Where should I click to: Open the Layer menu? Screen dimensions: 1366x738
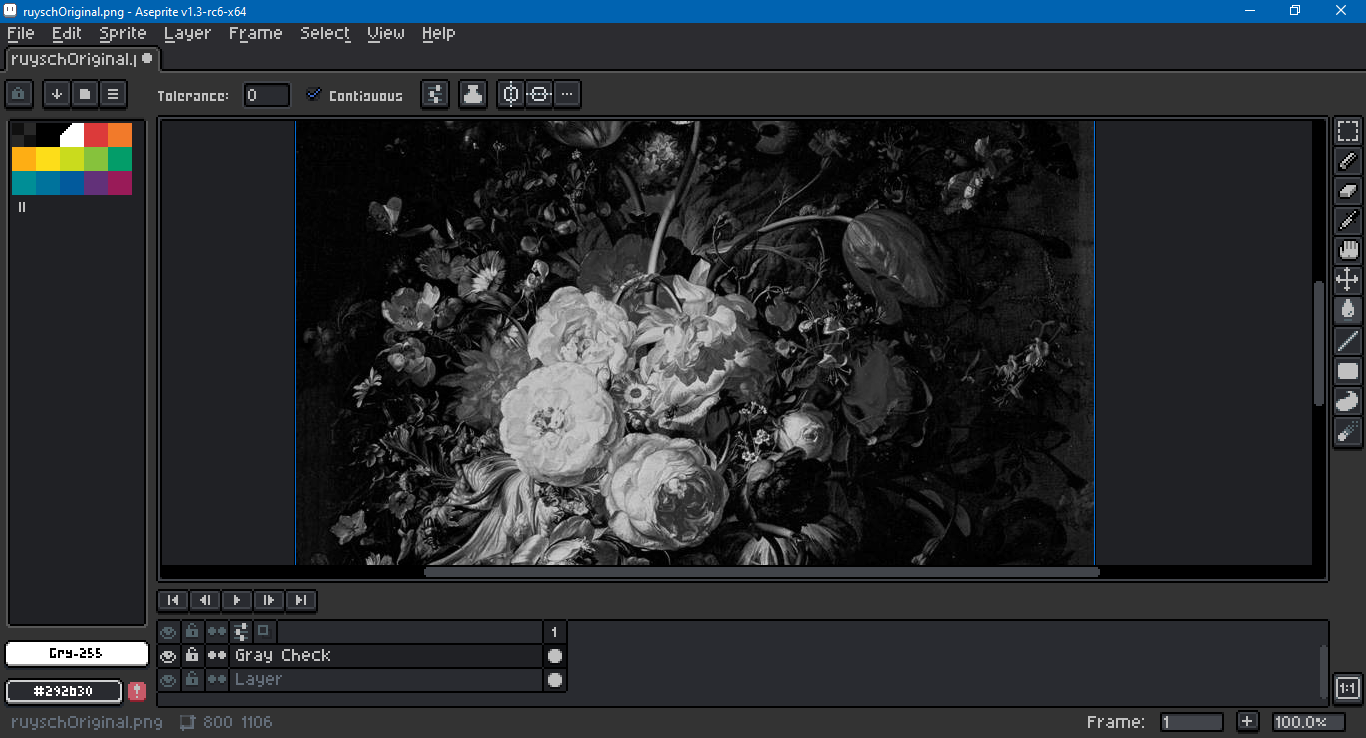click(188, 33)
